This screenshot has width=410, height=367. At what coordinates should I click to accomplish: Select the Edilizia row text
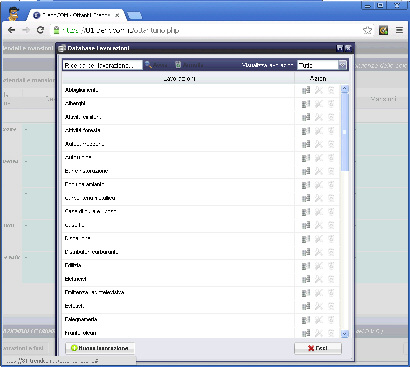73,265
